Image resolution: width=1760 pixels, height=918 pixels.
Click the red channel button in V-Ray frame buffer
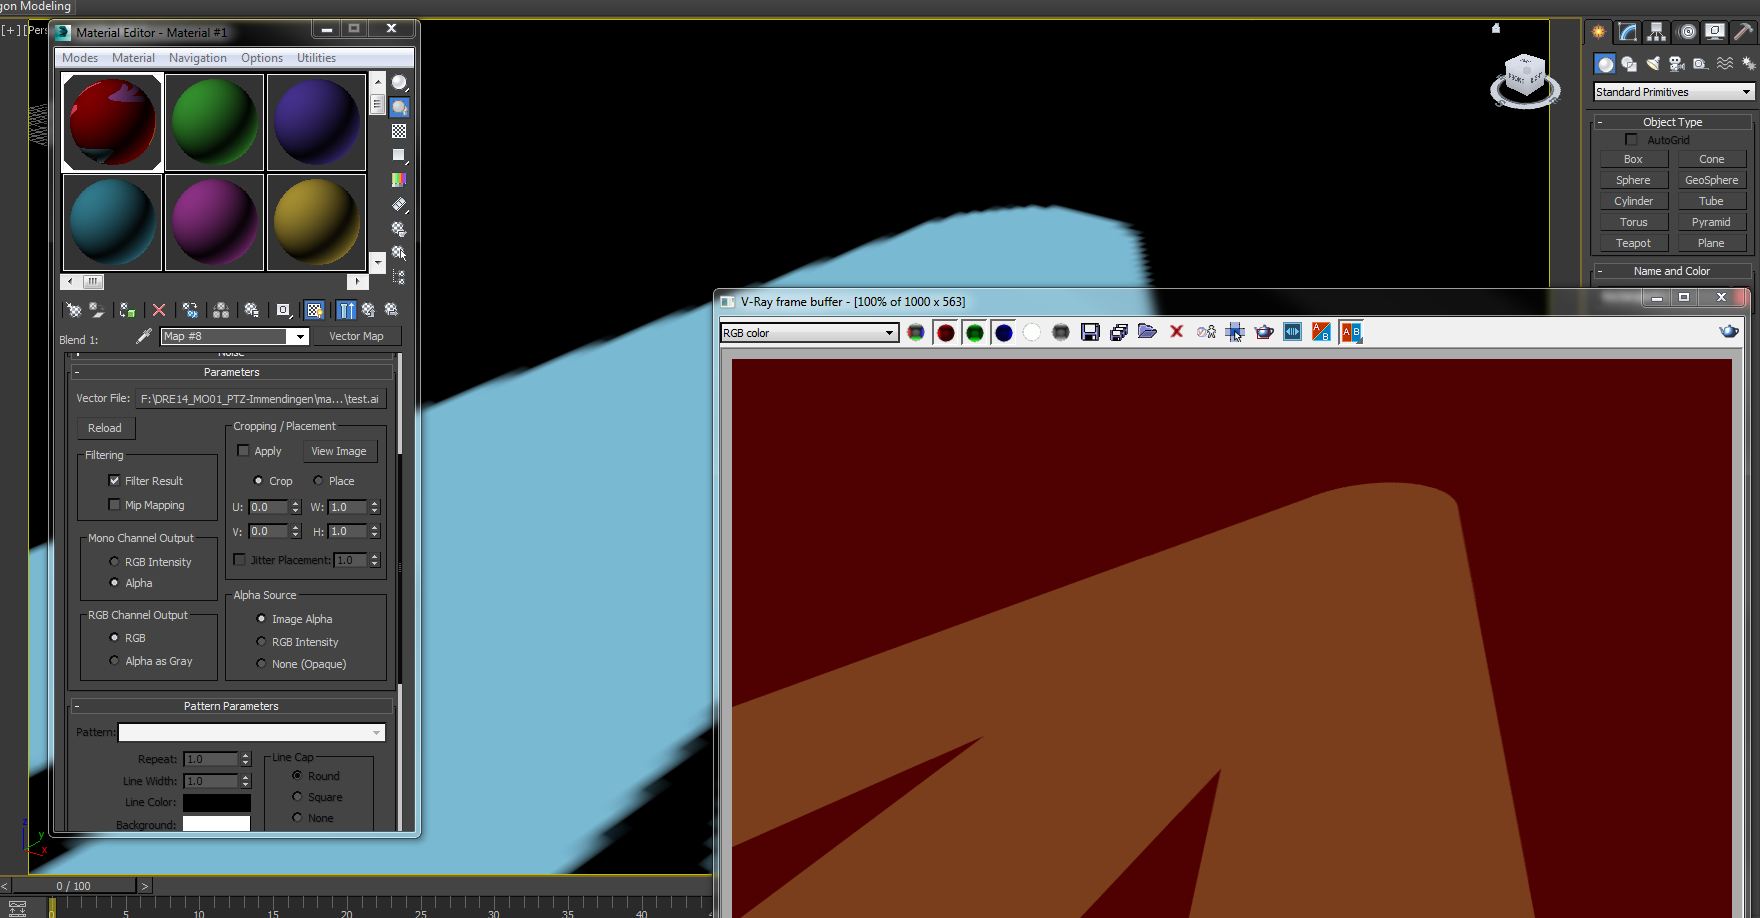click(x=945, y=332)
